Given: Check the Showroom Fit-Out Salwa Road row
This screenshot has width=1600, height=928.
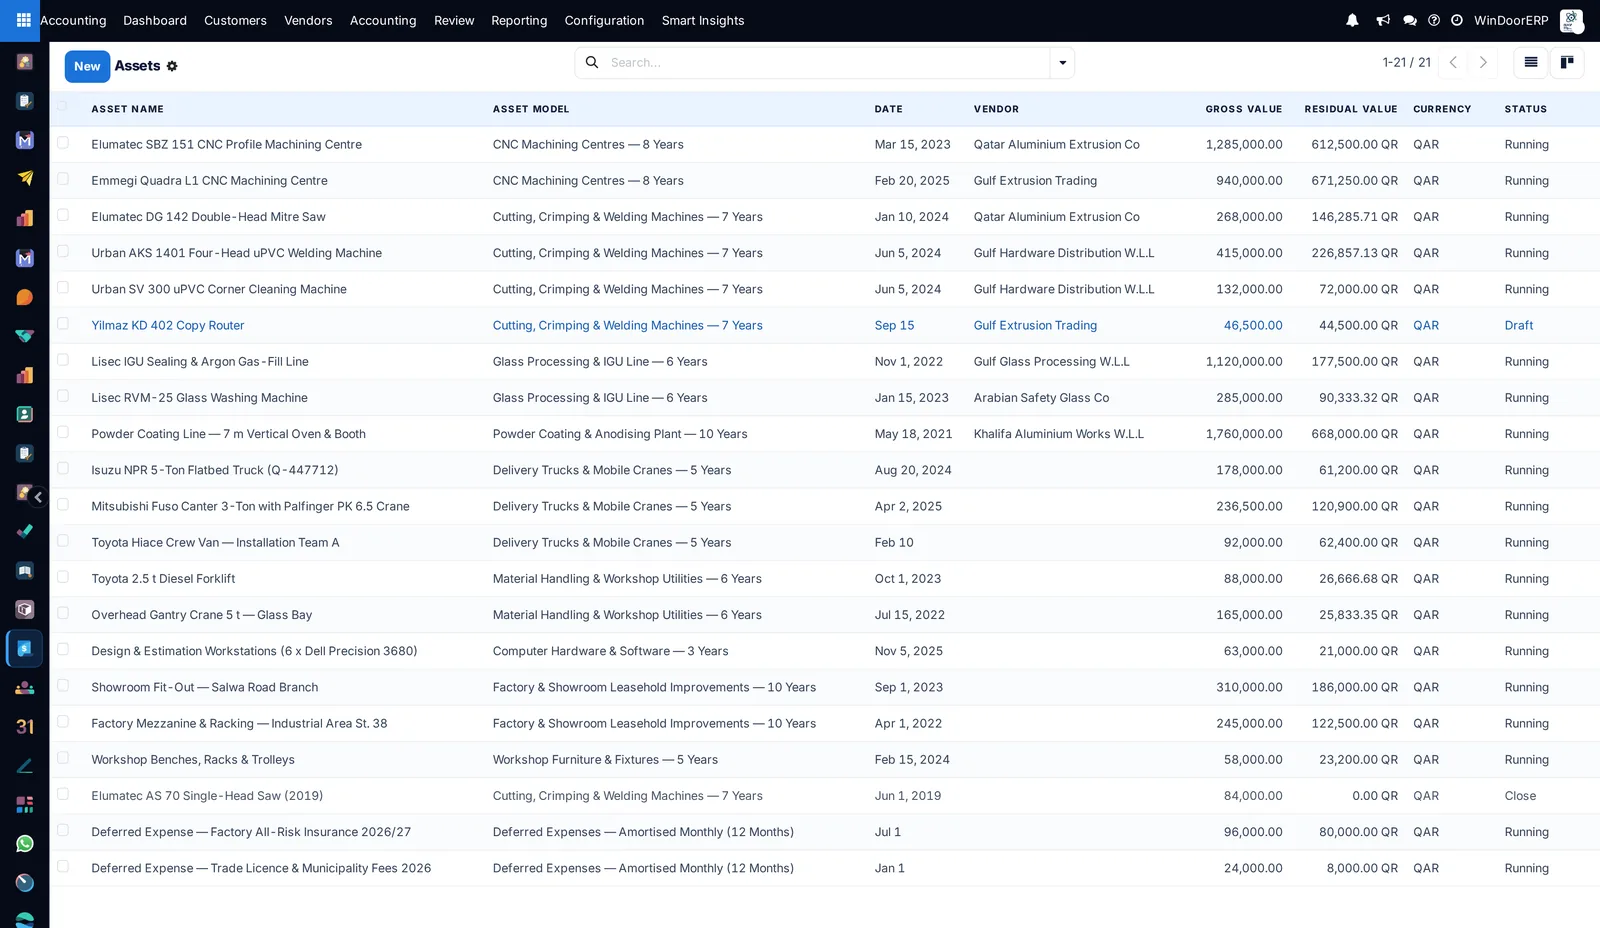Looking at the screenshot, I should pyautogui.click(x=63, y=686).
